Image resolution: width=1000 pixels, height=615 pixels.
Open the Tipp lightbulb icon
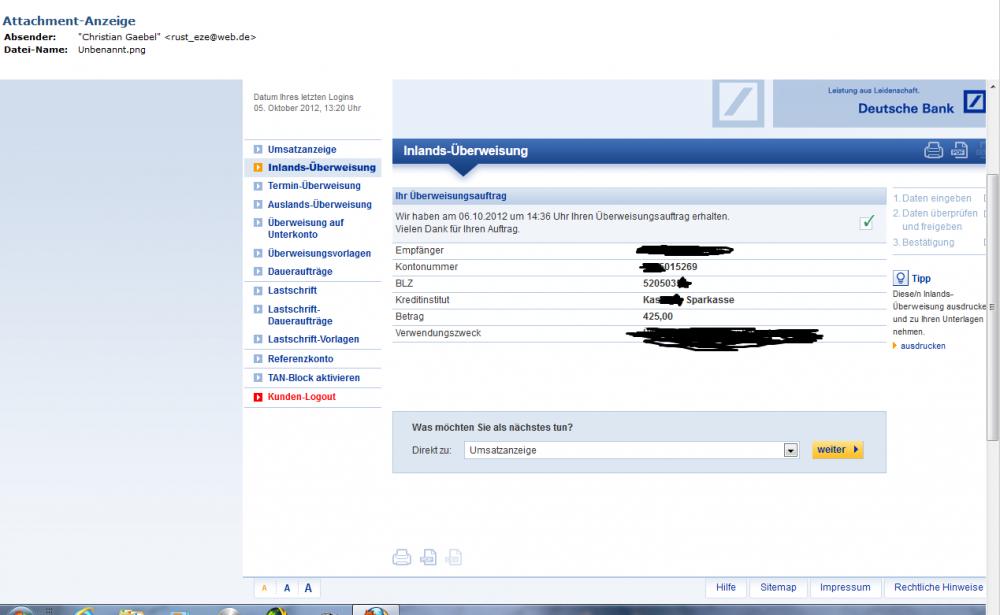coord(899,276)
